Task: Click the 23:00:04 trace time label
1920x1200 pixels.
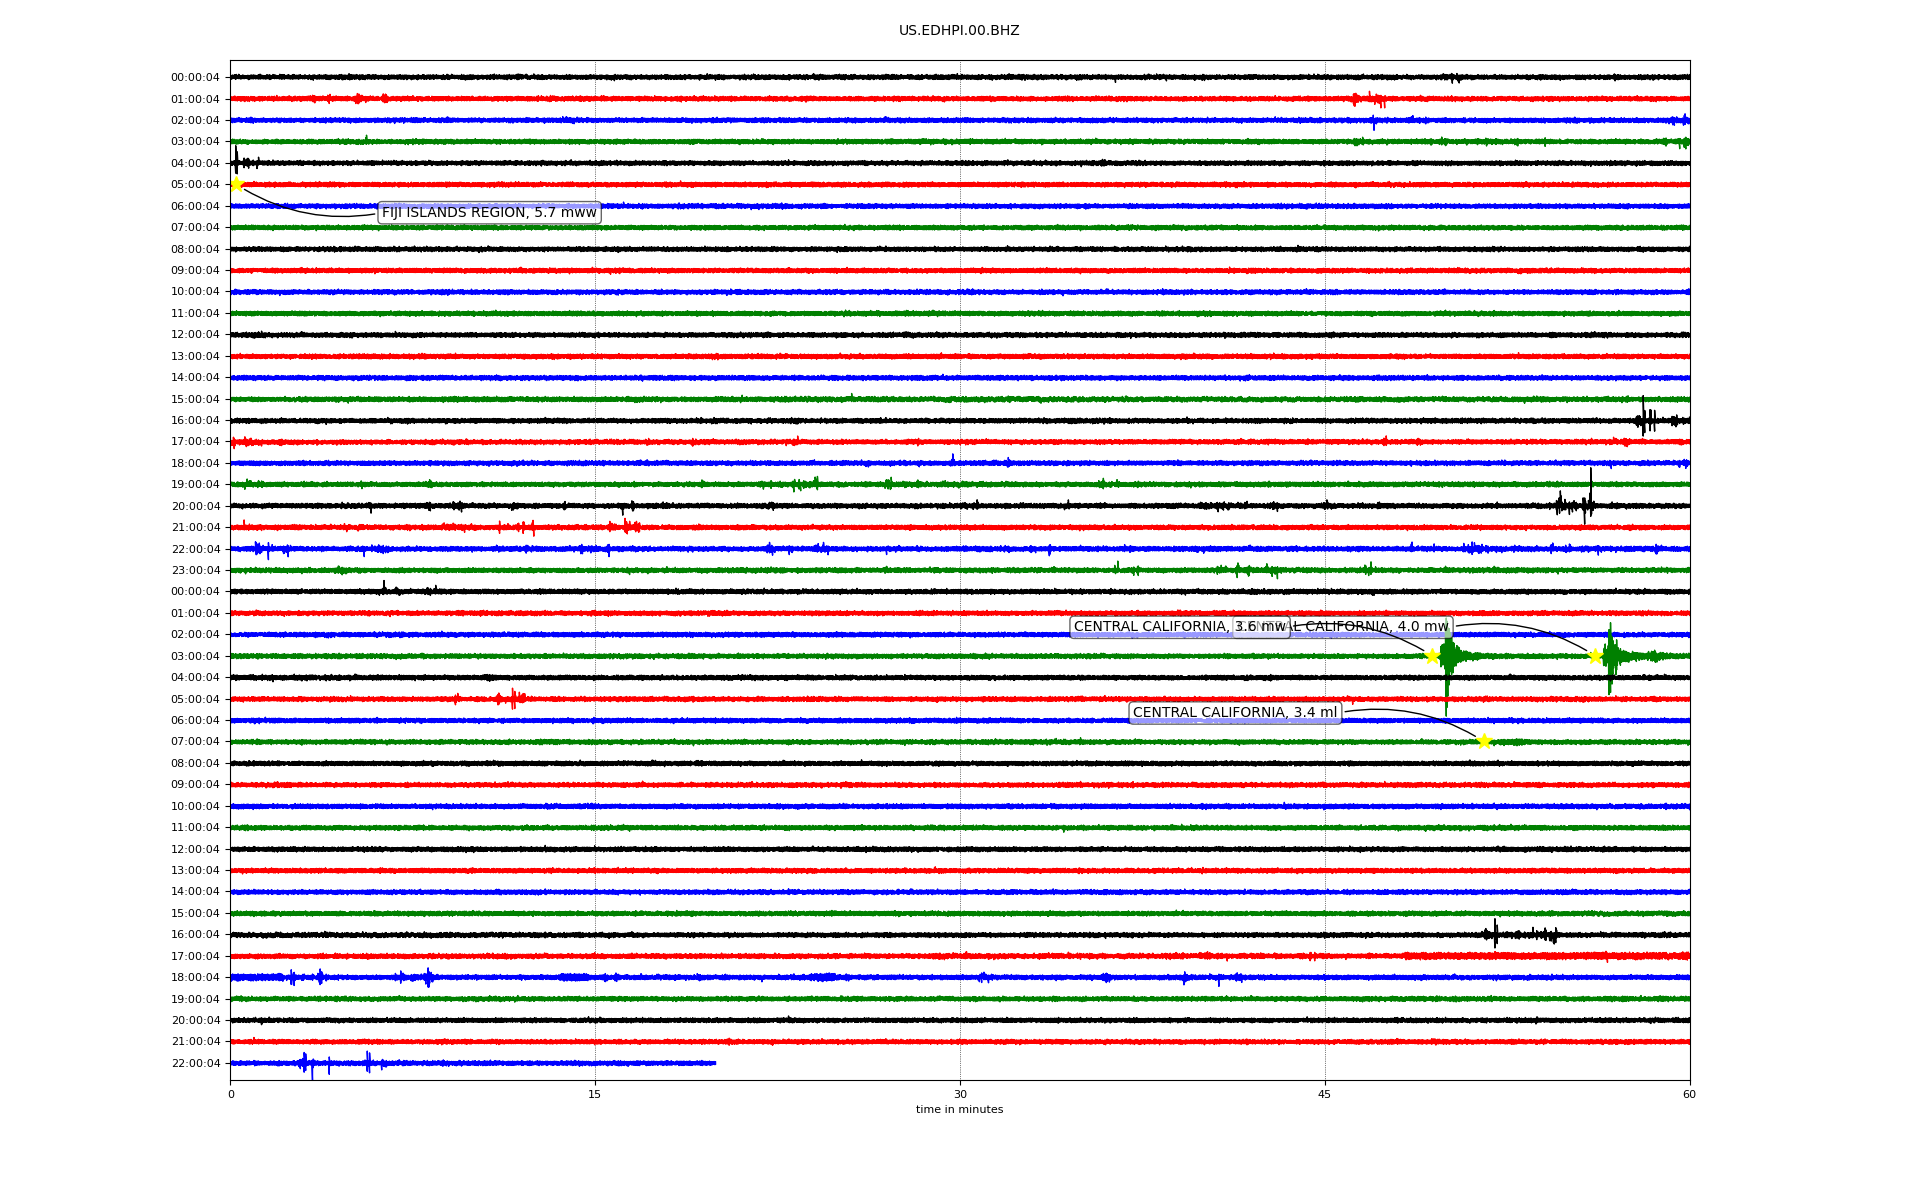Action: (x=195, y=570)
